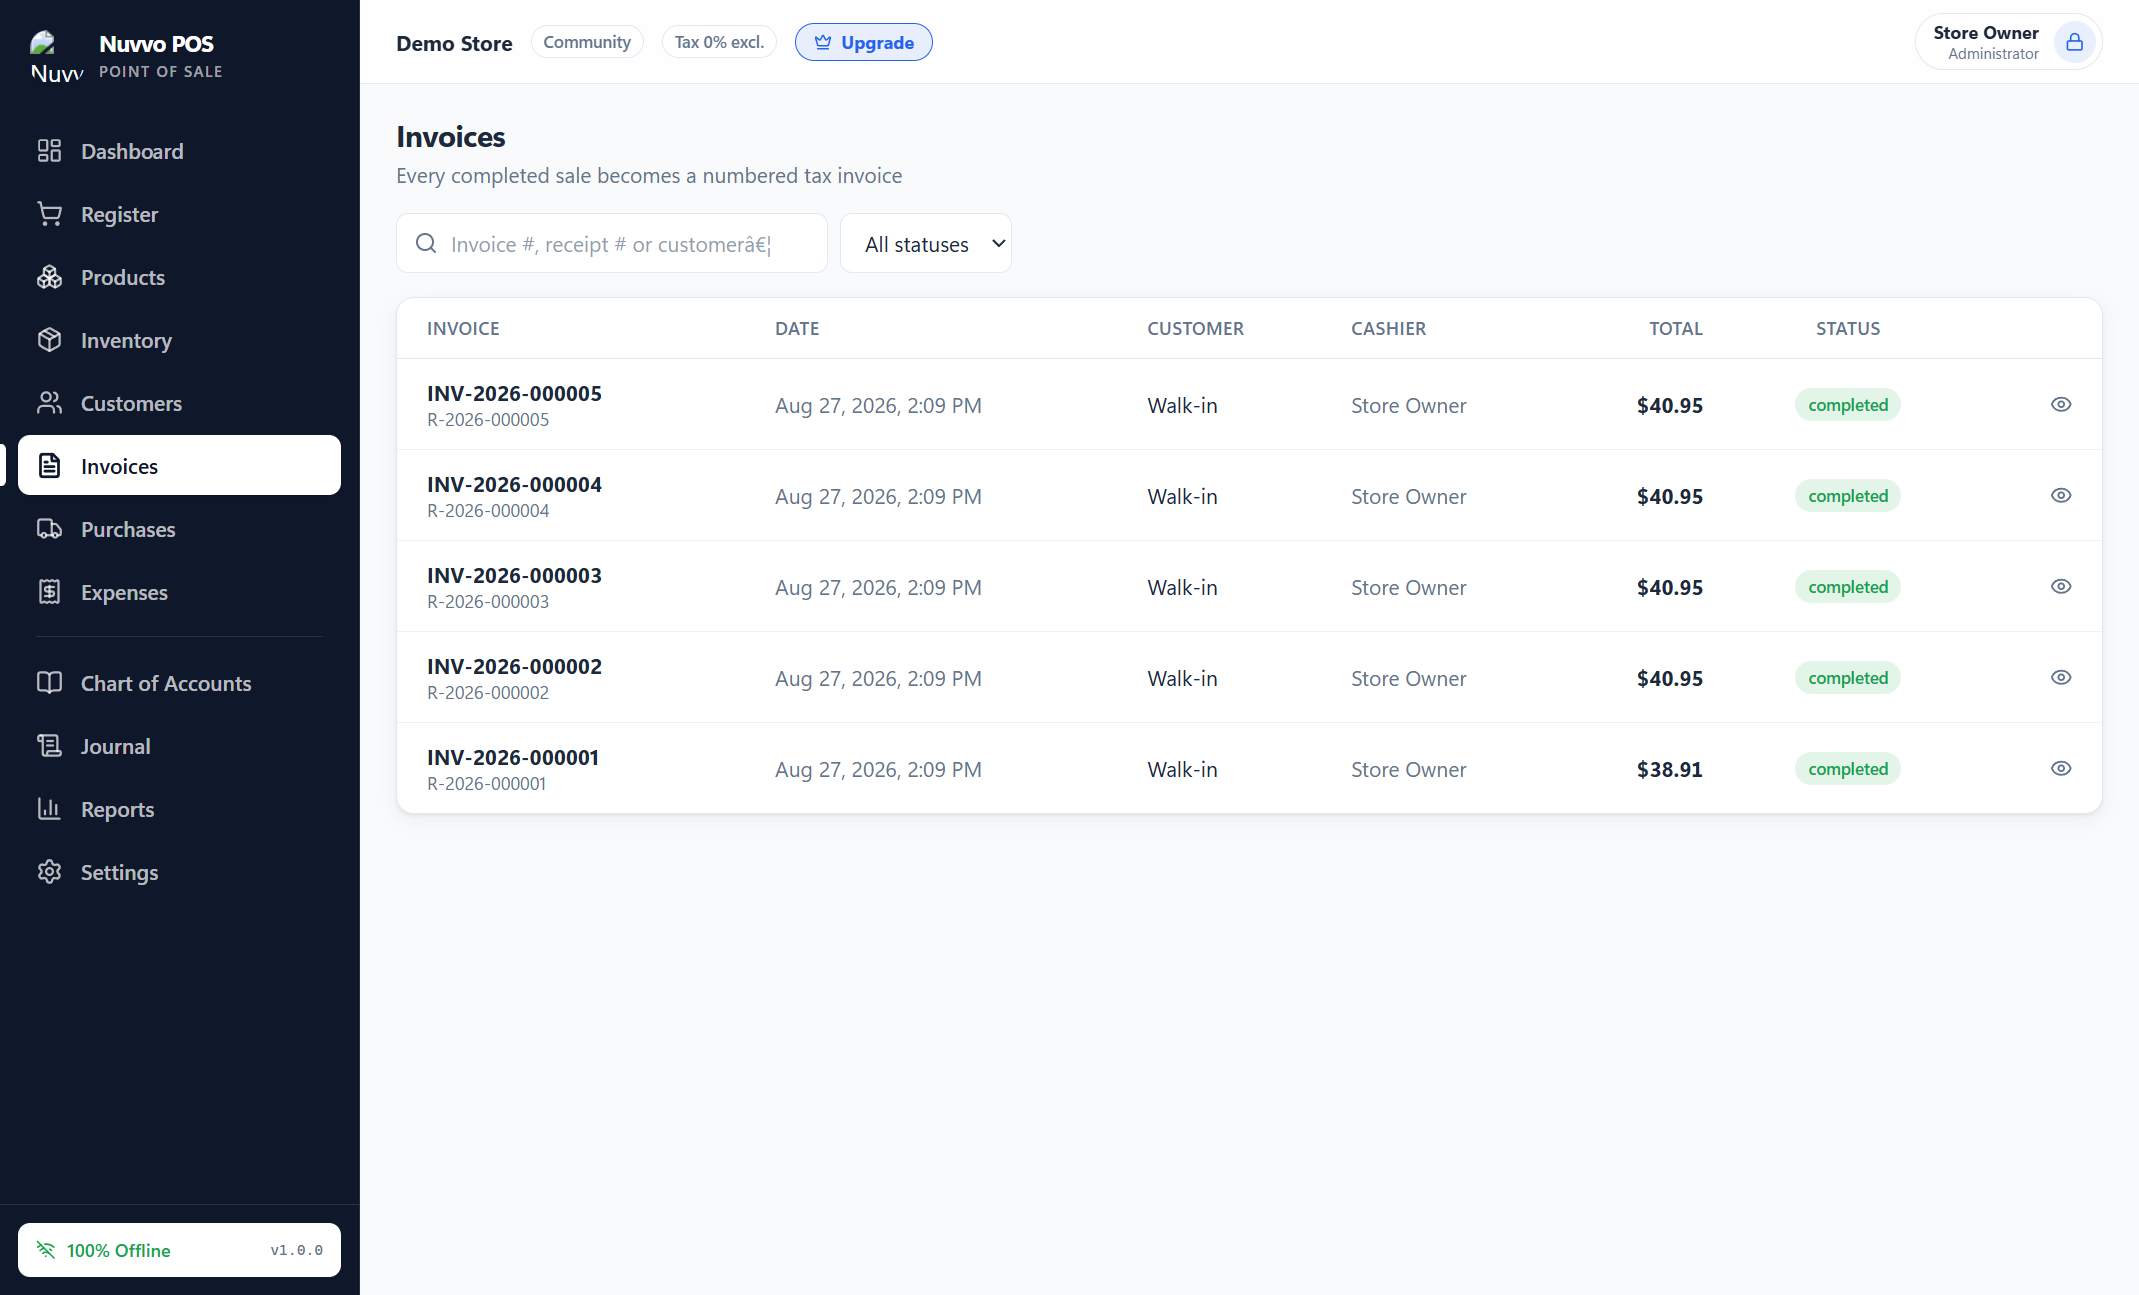View invoice INV-2026-000002 with eye icon
Screen dimensions: 2139x1295
pyautogui.click(x=2061, y=677)
